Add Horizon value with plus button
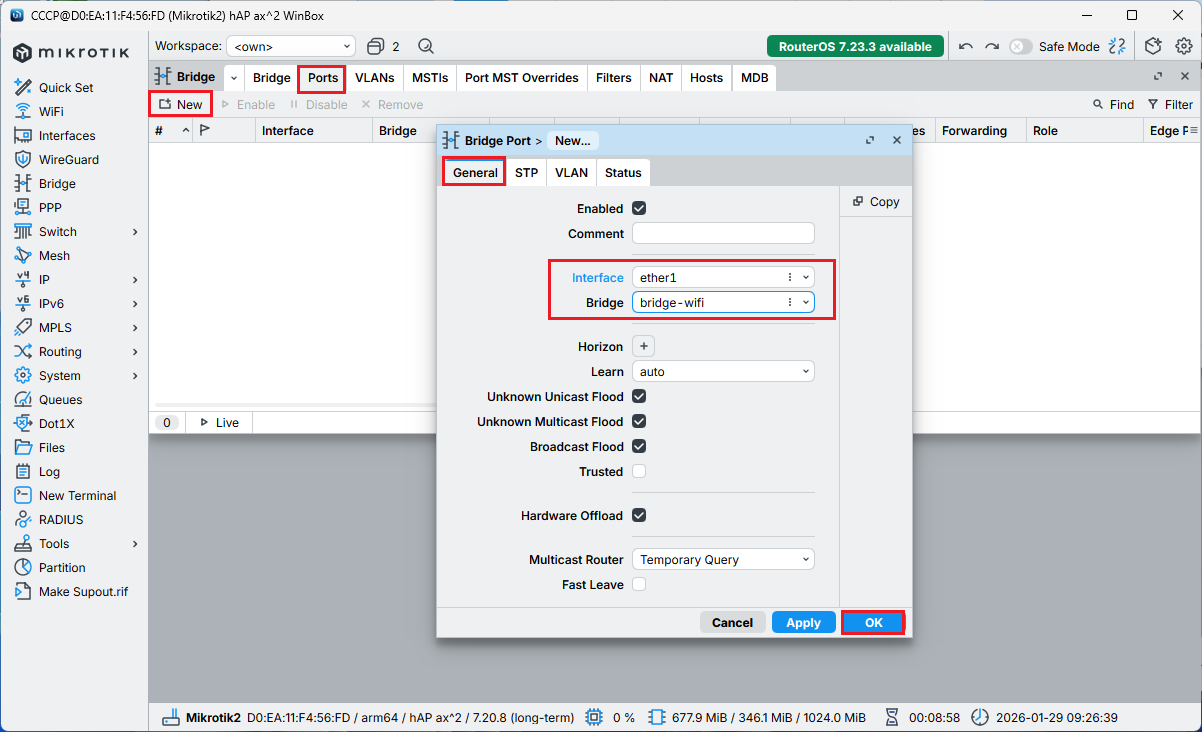1202x732 pixels. (644, 347)
